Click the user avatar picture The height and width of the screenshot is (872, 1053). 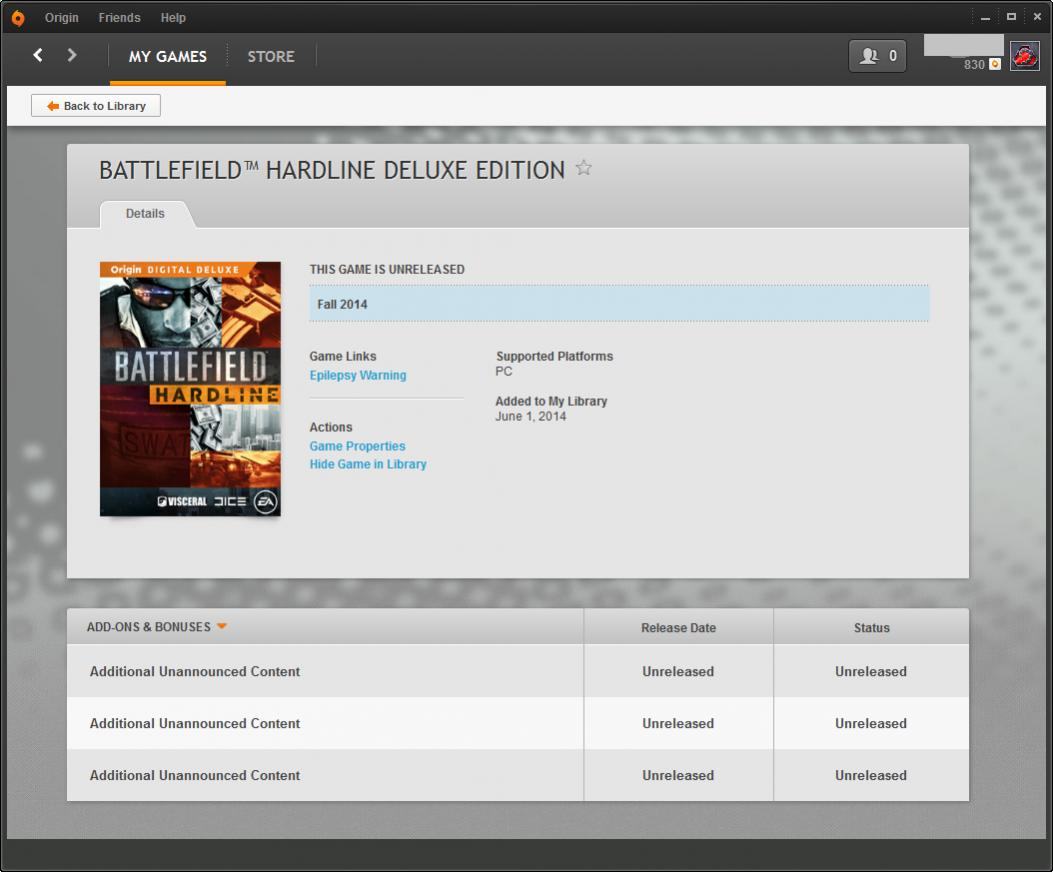1024,56
